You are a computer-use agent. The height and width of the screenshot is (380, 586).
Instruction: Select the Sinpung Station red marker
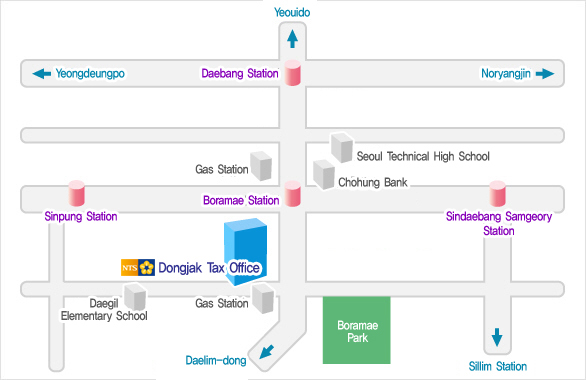[77, 193]
